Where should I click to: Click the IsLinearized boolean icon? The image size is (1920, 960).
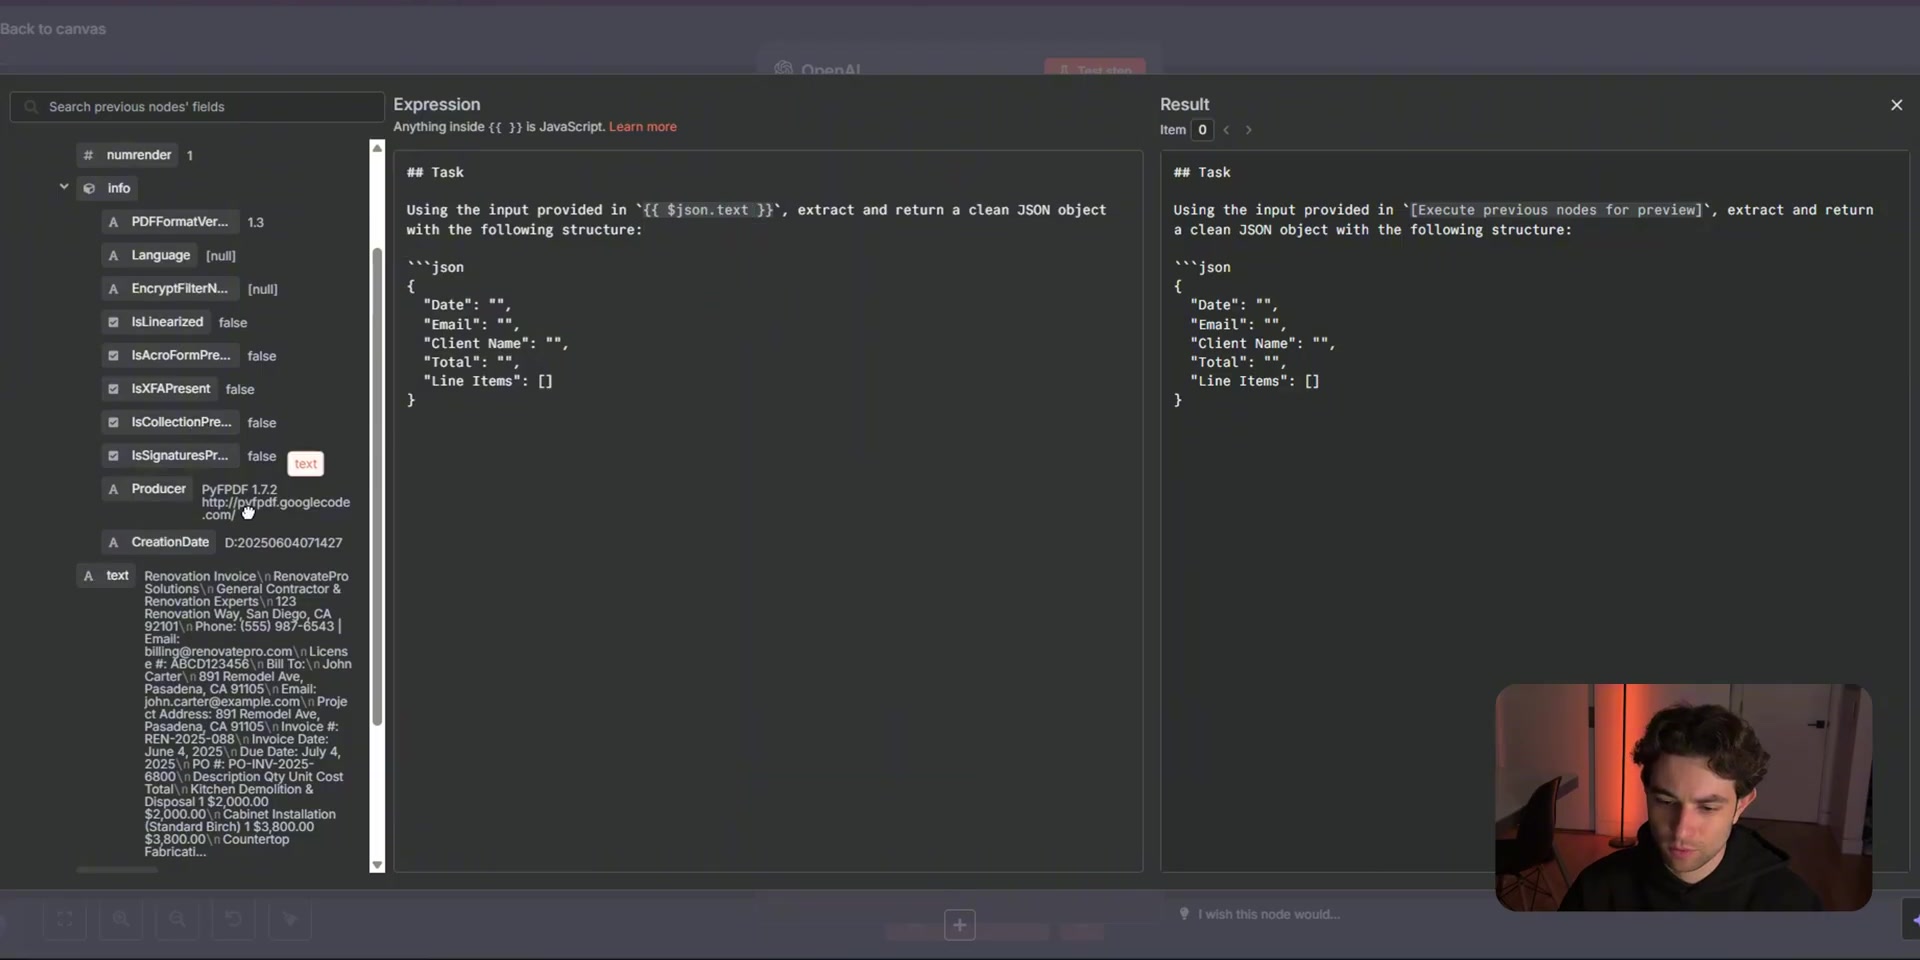point(113,322)
